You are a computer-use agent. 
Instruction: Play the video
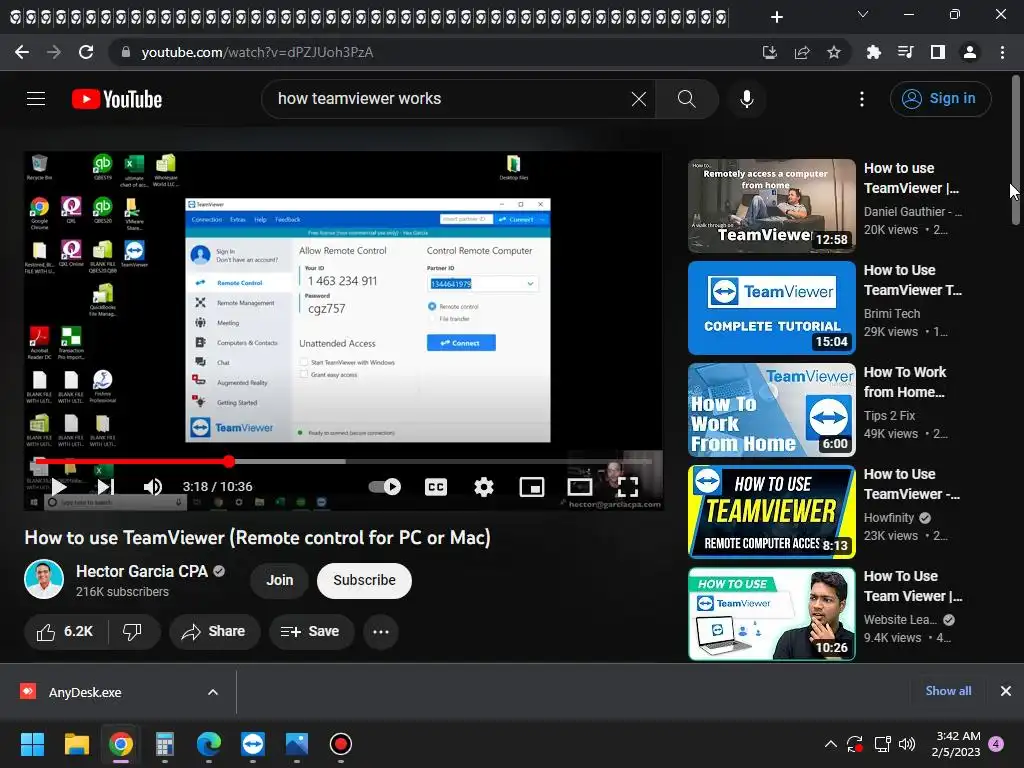coord(59,487)
